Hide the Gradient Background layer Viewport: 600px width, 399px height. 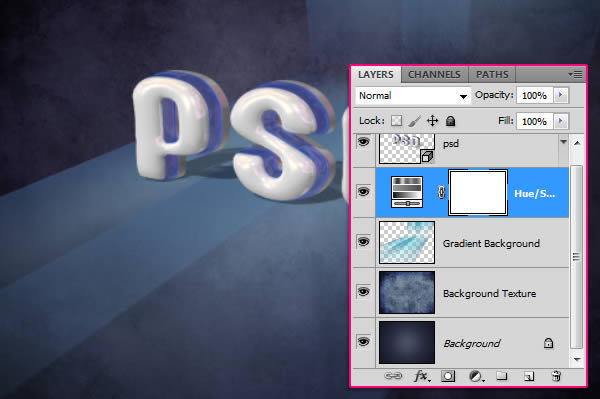click(364, 242)
